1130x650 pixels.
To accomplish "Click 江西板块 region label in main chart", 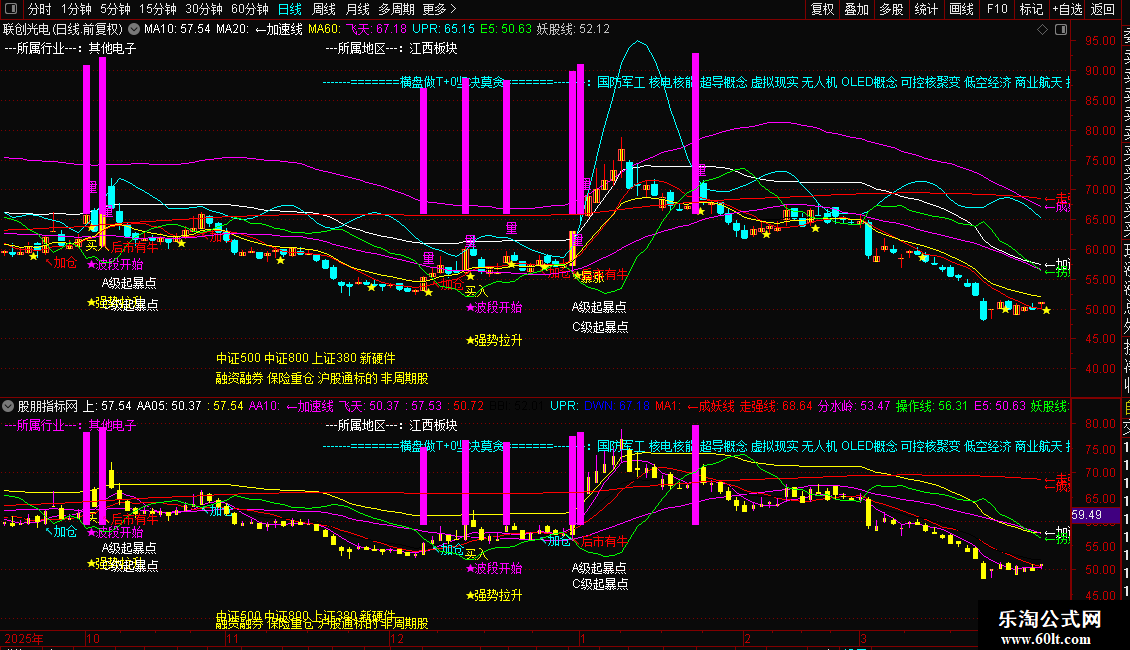I will pyautogui.click(x=434, y=48).
